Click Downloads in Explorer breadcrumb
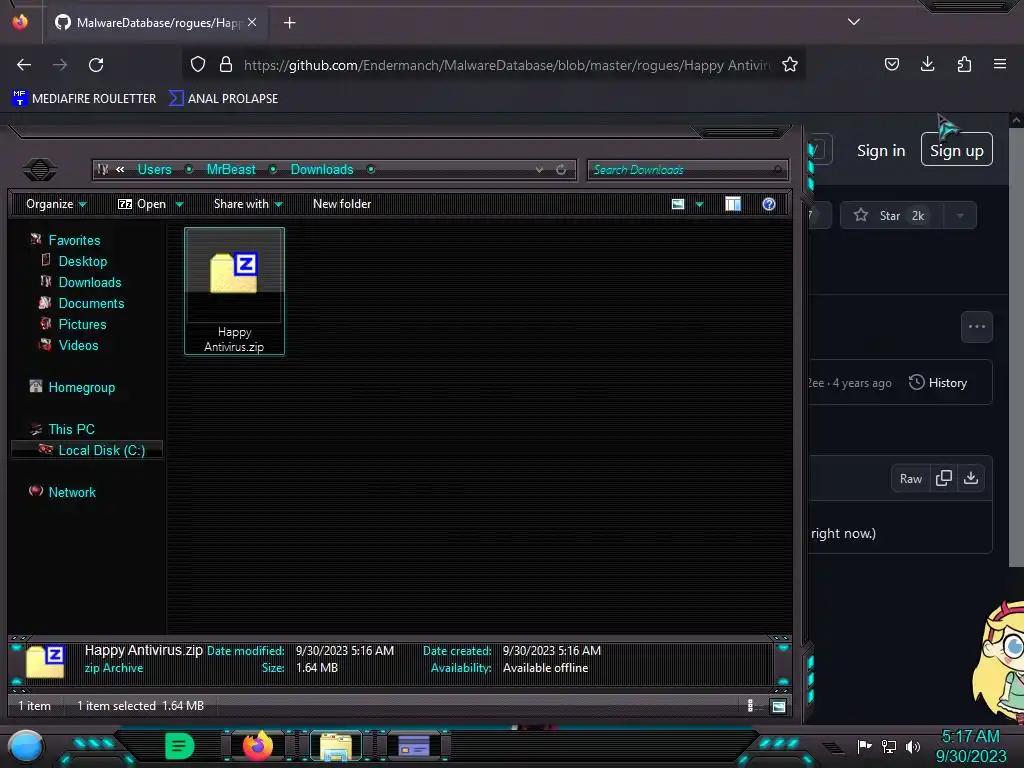This screenshot has height=768, width=1024. click(x=322, y=169)
